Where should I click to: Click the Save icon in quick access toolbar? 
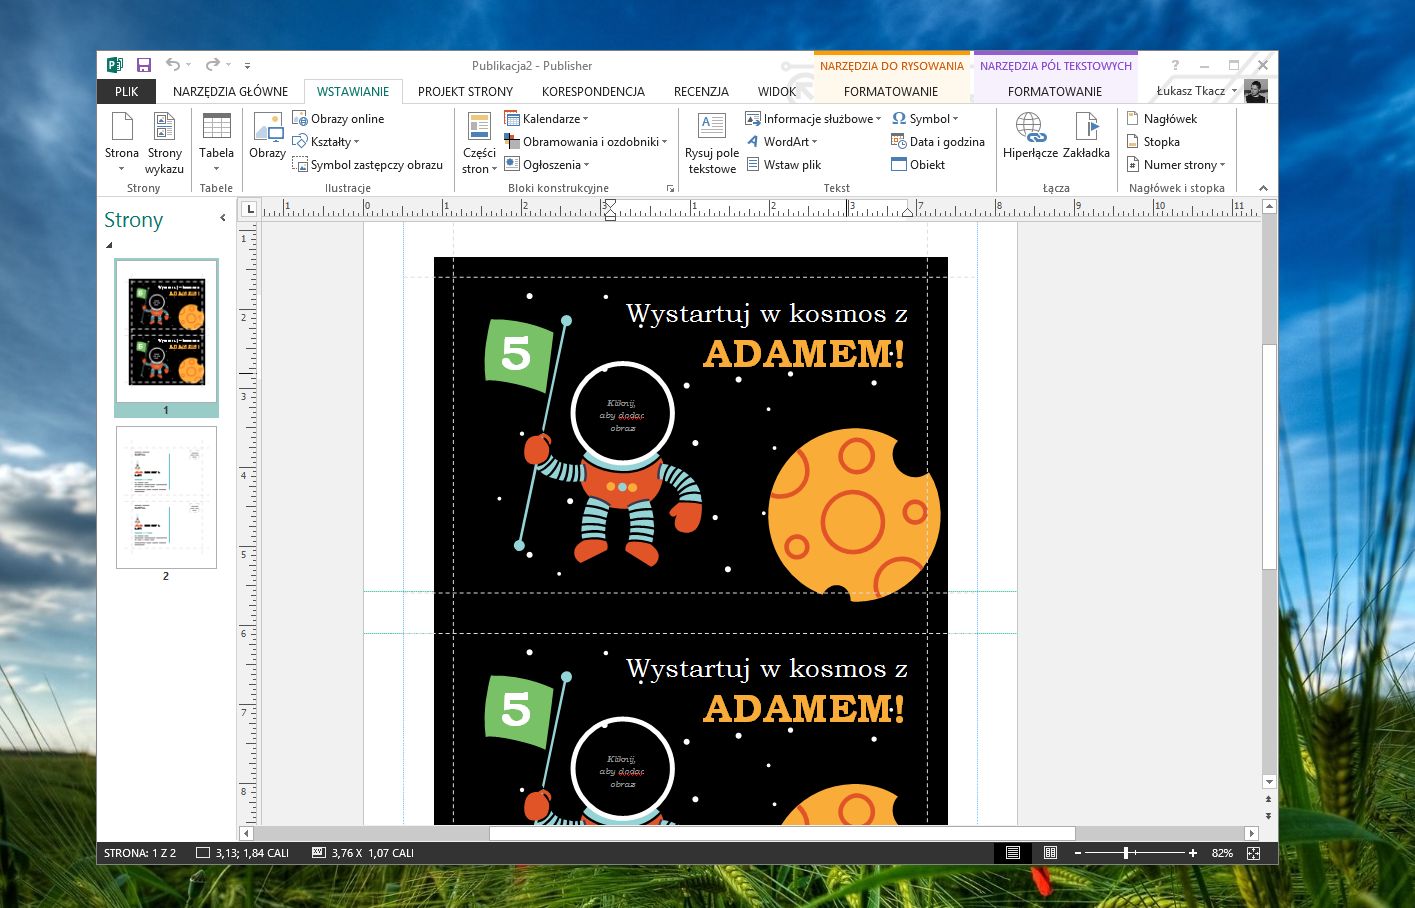tap(144, 65)
